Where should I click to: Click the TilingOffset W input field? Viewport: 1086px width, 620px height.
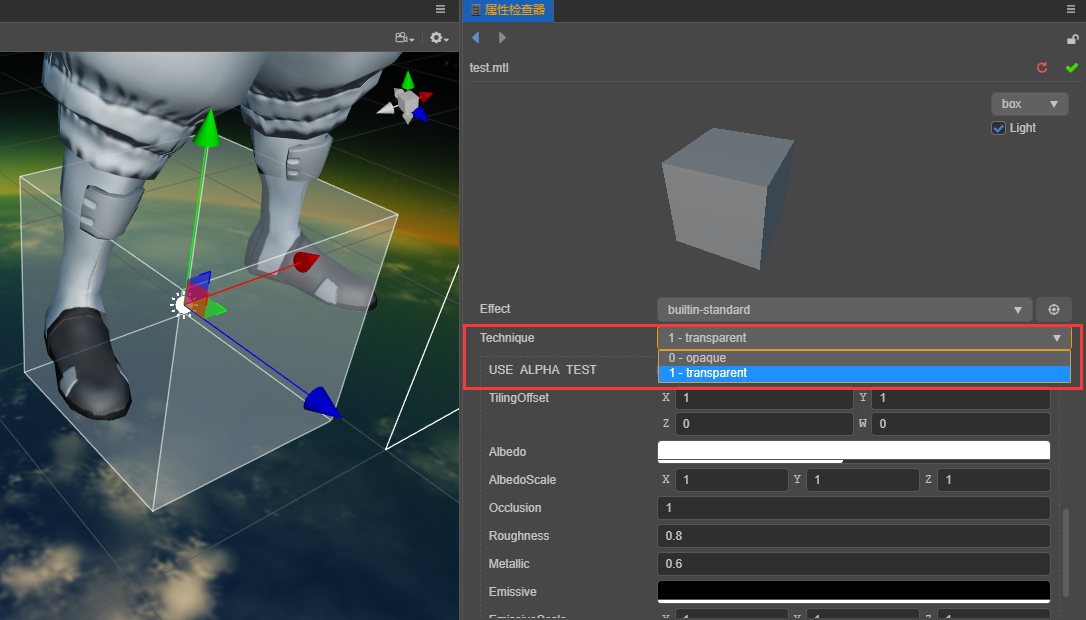(x=961, y=423)
